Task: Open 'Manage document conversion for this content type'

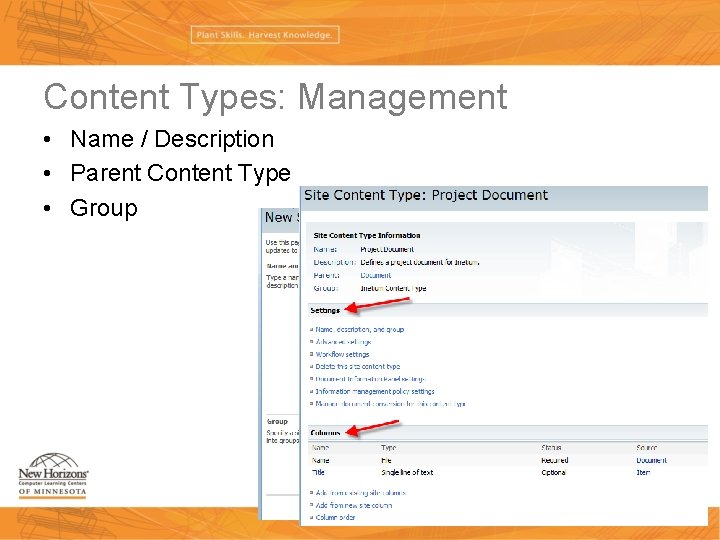Action: (x=391, y=404)
